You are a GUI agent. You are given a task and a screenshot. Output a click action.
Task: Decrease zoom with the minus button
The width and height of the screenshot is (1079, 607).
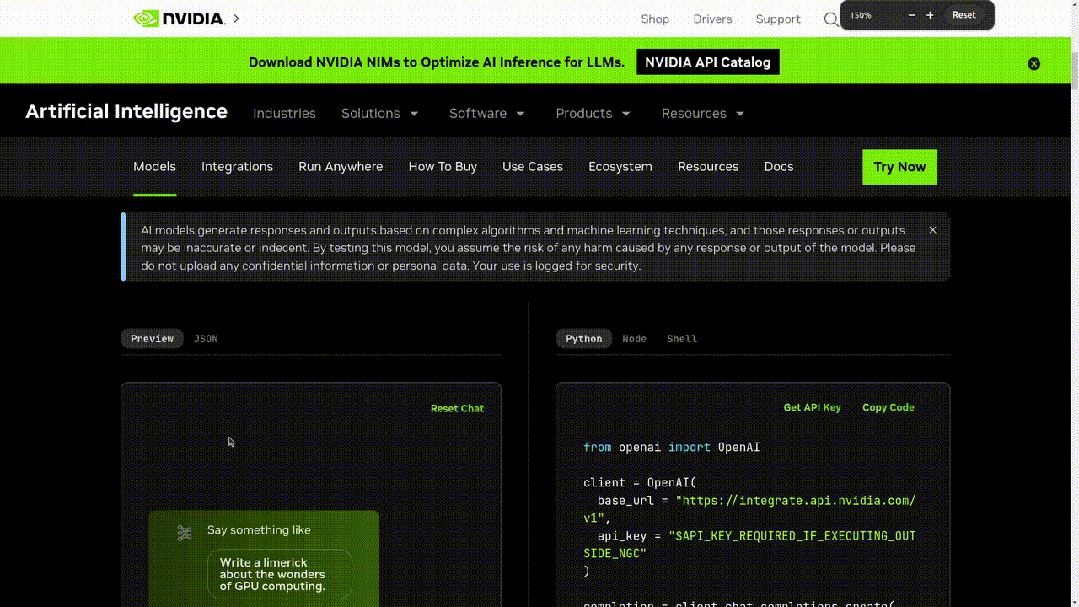(x=912, y=15)
